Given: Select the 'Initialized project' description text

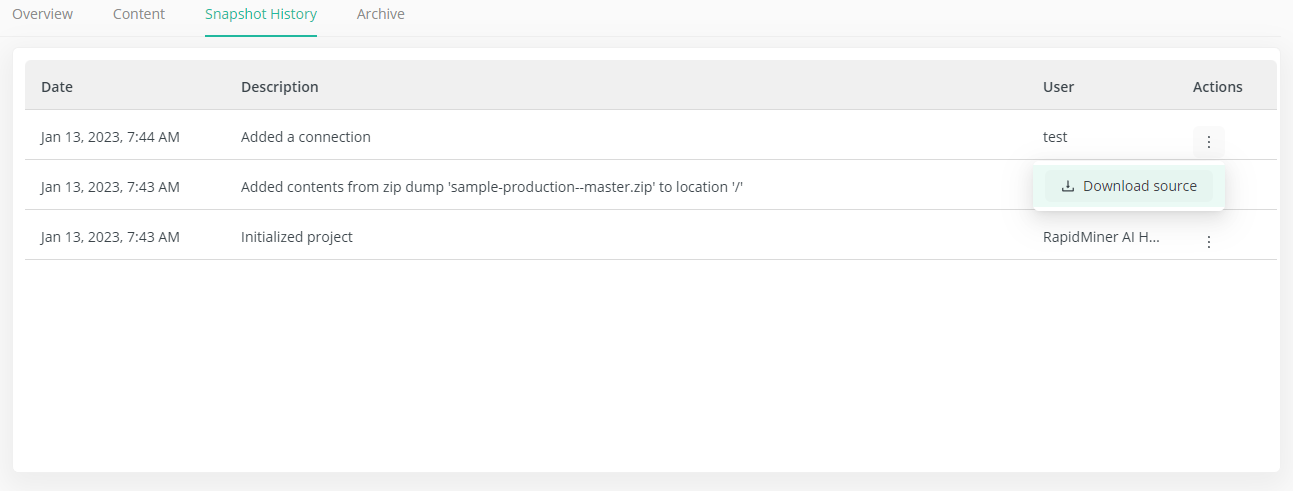Looking at the screenshot, I should [x=297, y=237].
